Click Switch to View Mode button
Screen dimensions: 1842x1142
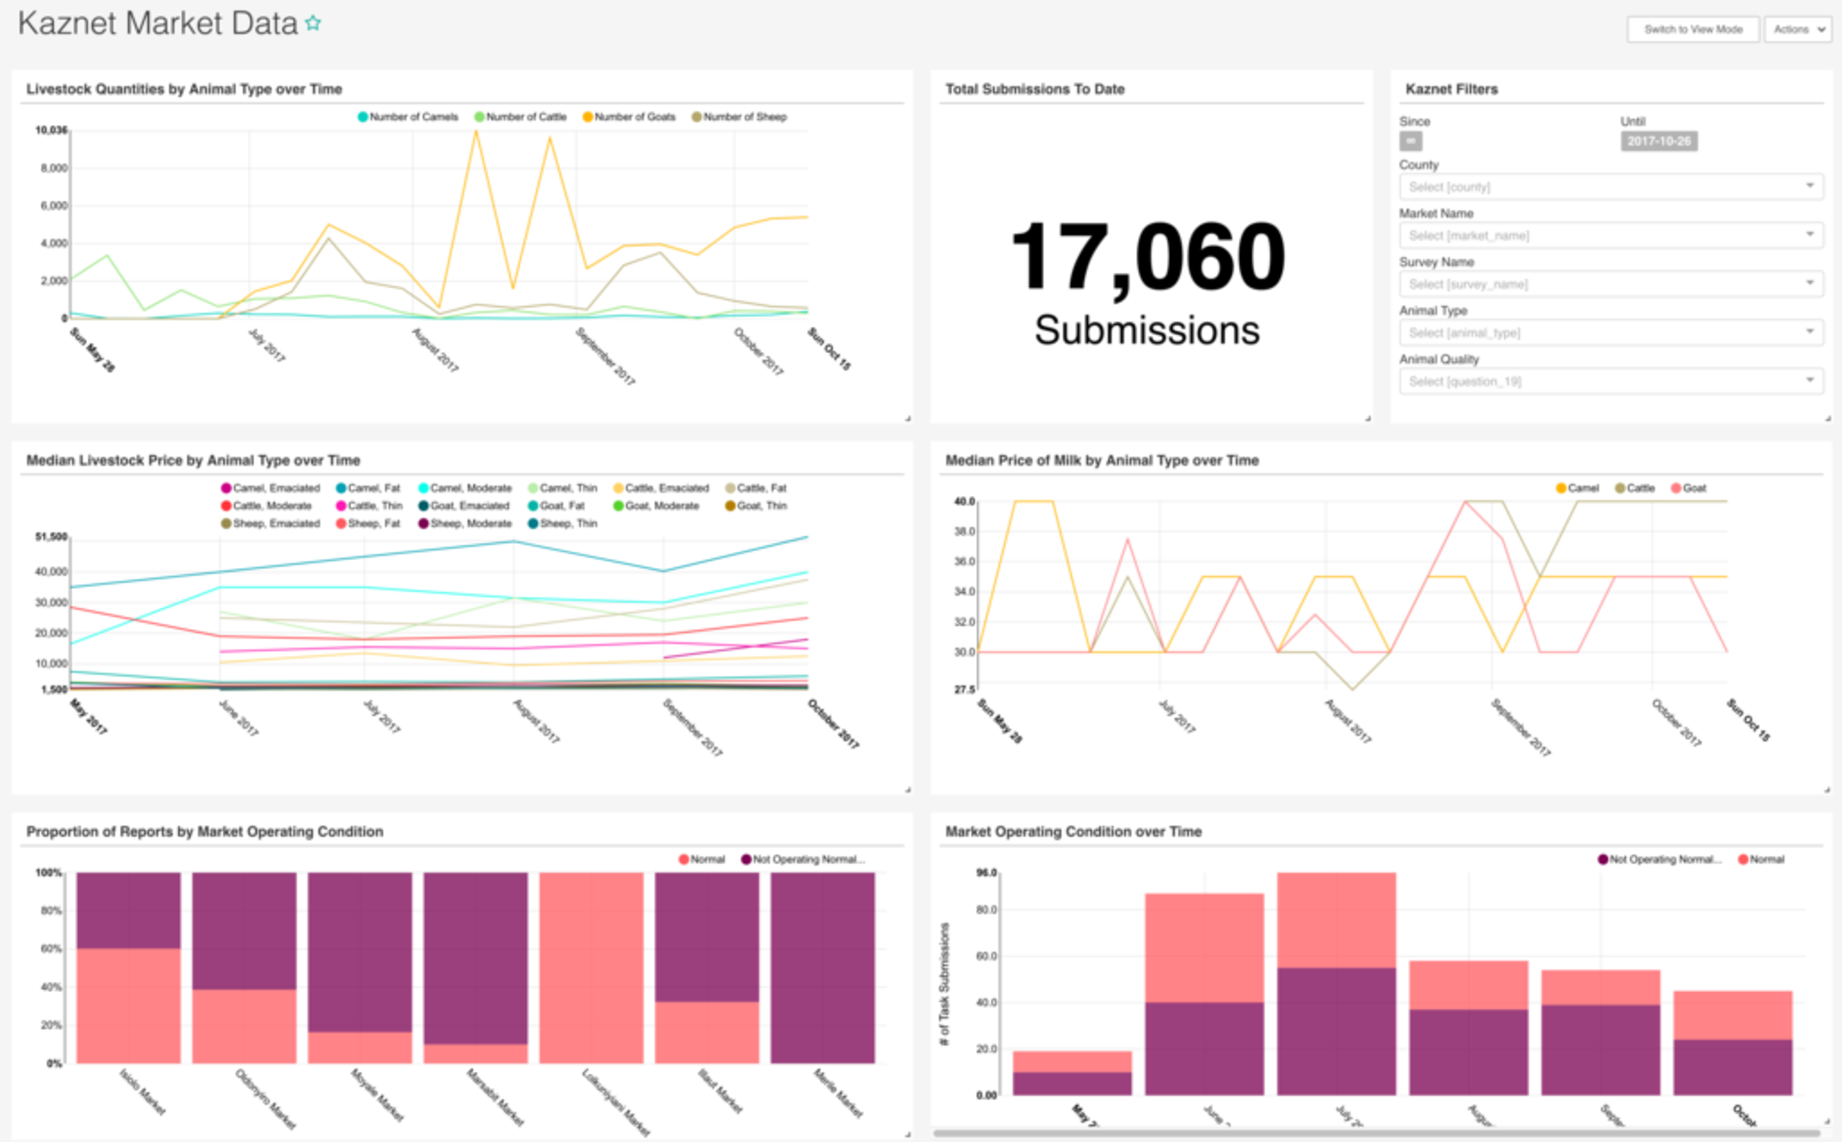pyautogui.click(x=1692, y=29)
